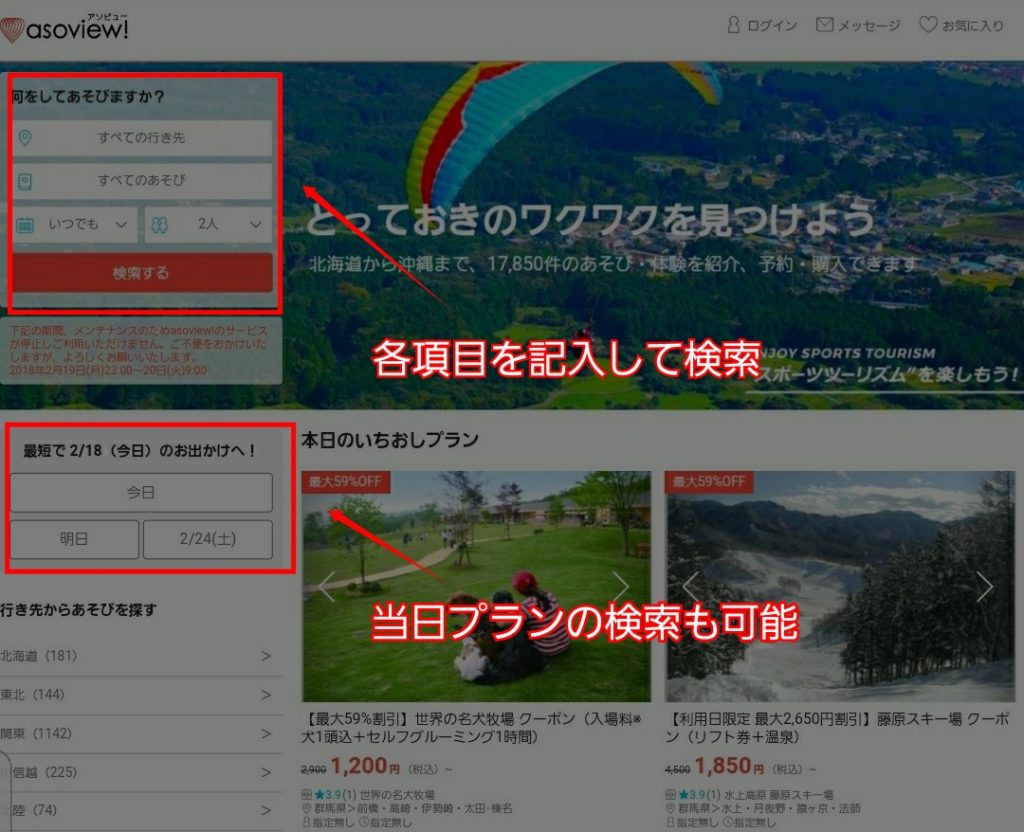Select the 今日 date button

(141, 492)
